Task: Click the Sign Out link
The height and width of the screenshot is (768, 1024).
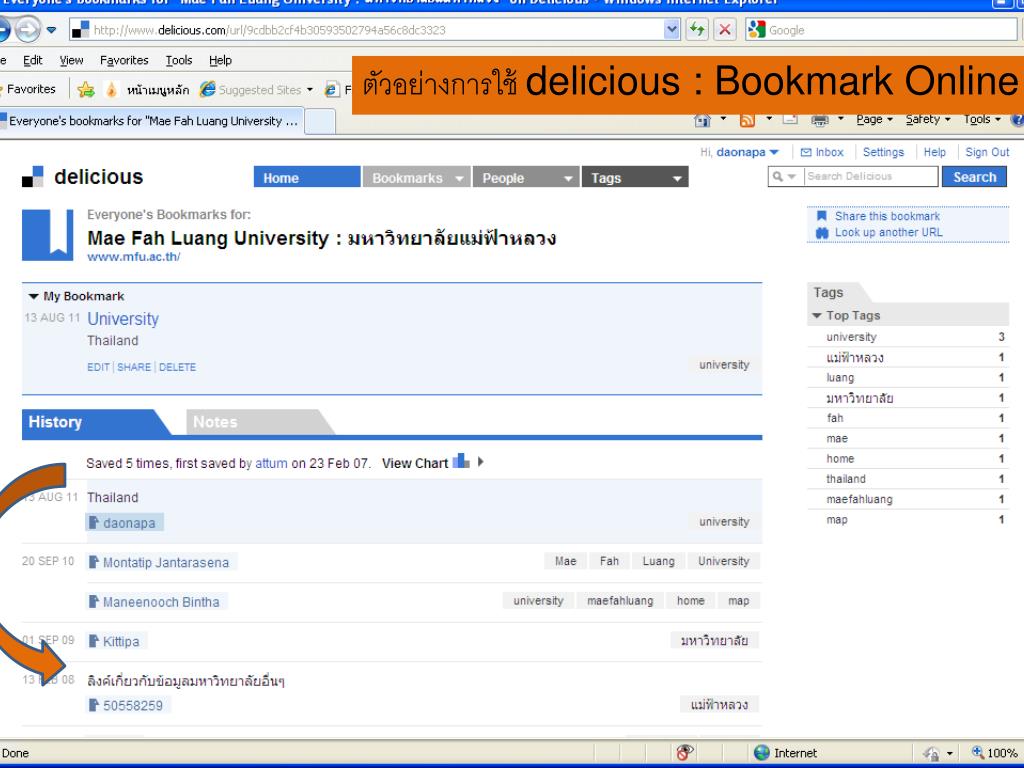Action: 987,152
